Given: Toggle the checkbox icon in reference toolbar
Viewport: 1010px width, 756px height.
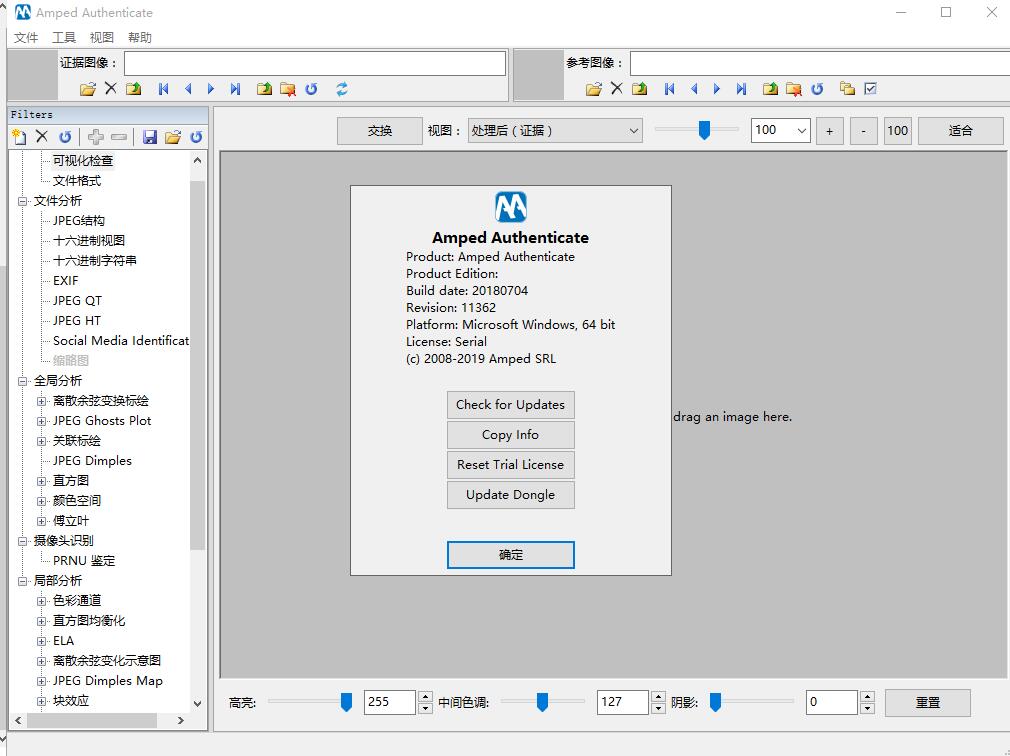Looking at the screenshot, I should pos(870,89).
